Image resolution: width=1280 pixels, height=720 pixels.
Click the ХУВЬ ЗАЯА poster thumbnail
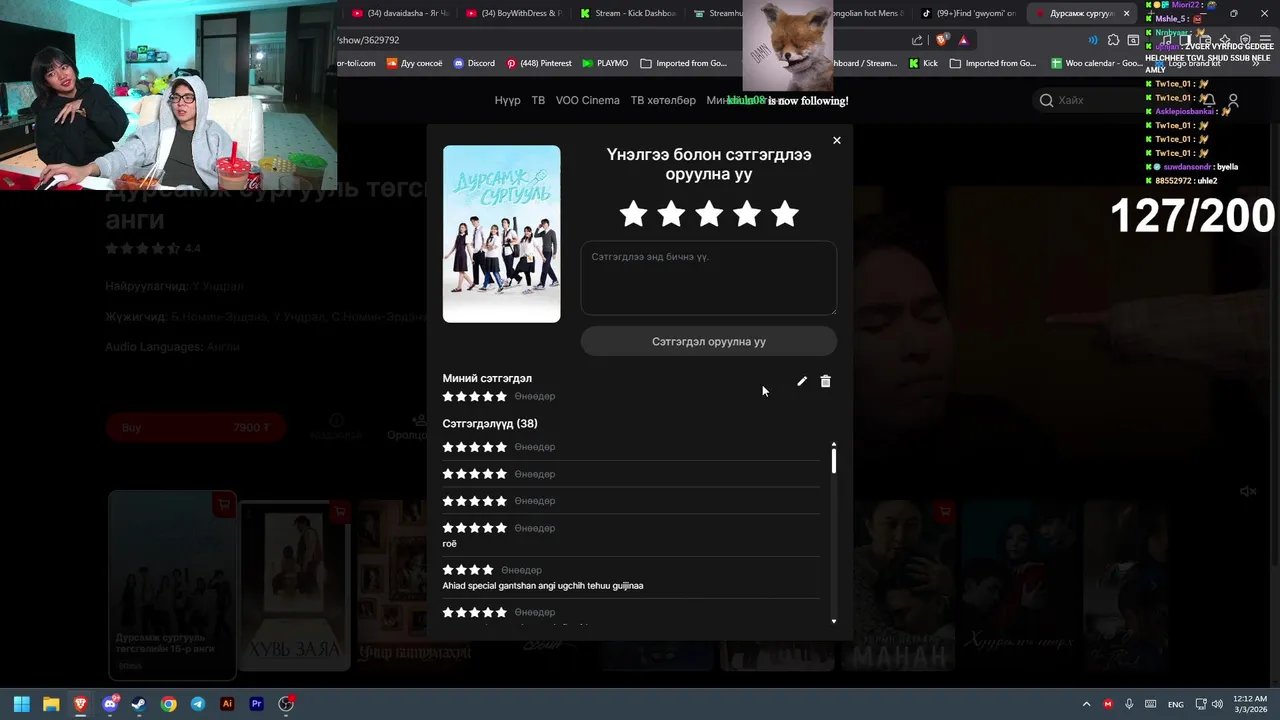point(294,585)
